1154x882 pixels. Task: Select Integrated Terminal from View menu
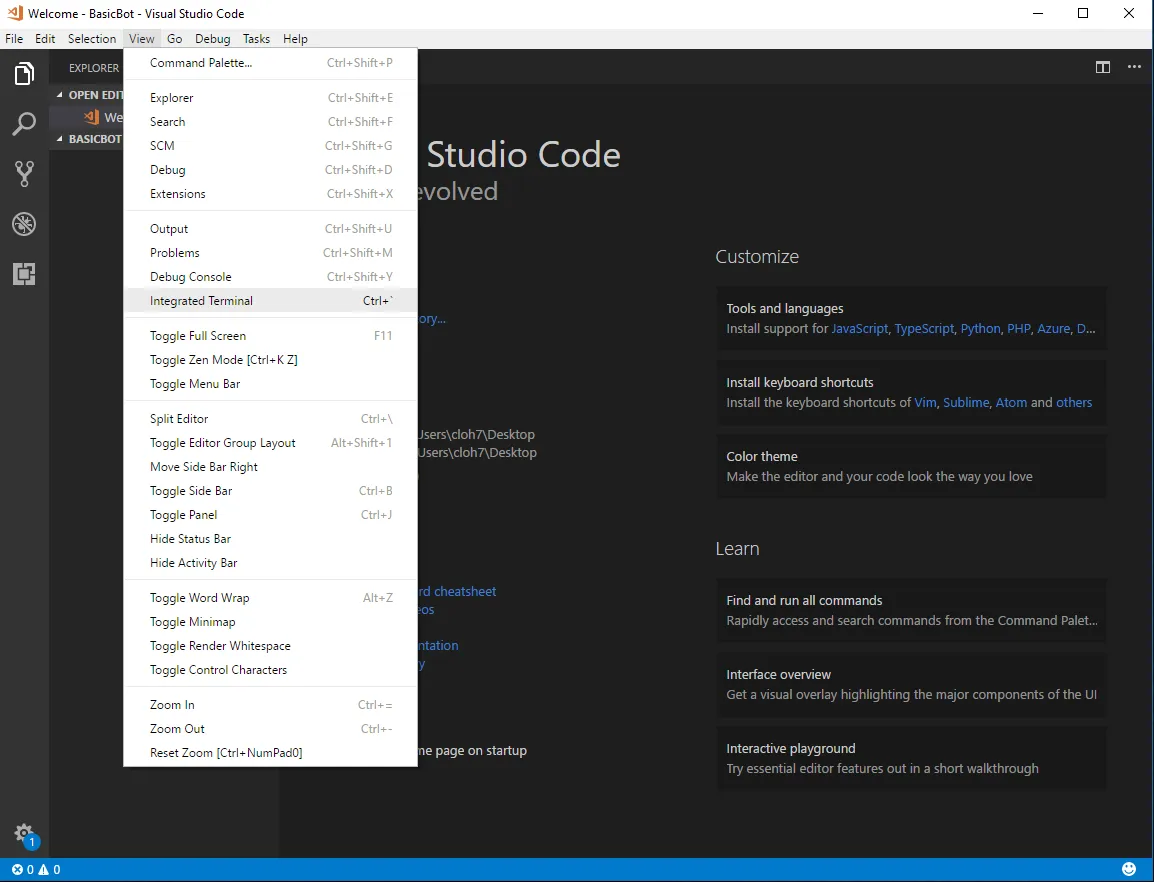tap(201, 301)
